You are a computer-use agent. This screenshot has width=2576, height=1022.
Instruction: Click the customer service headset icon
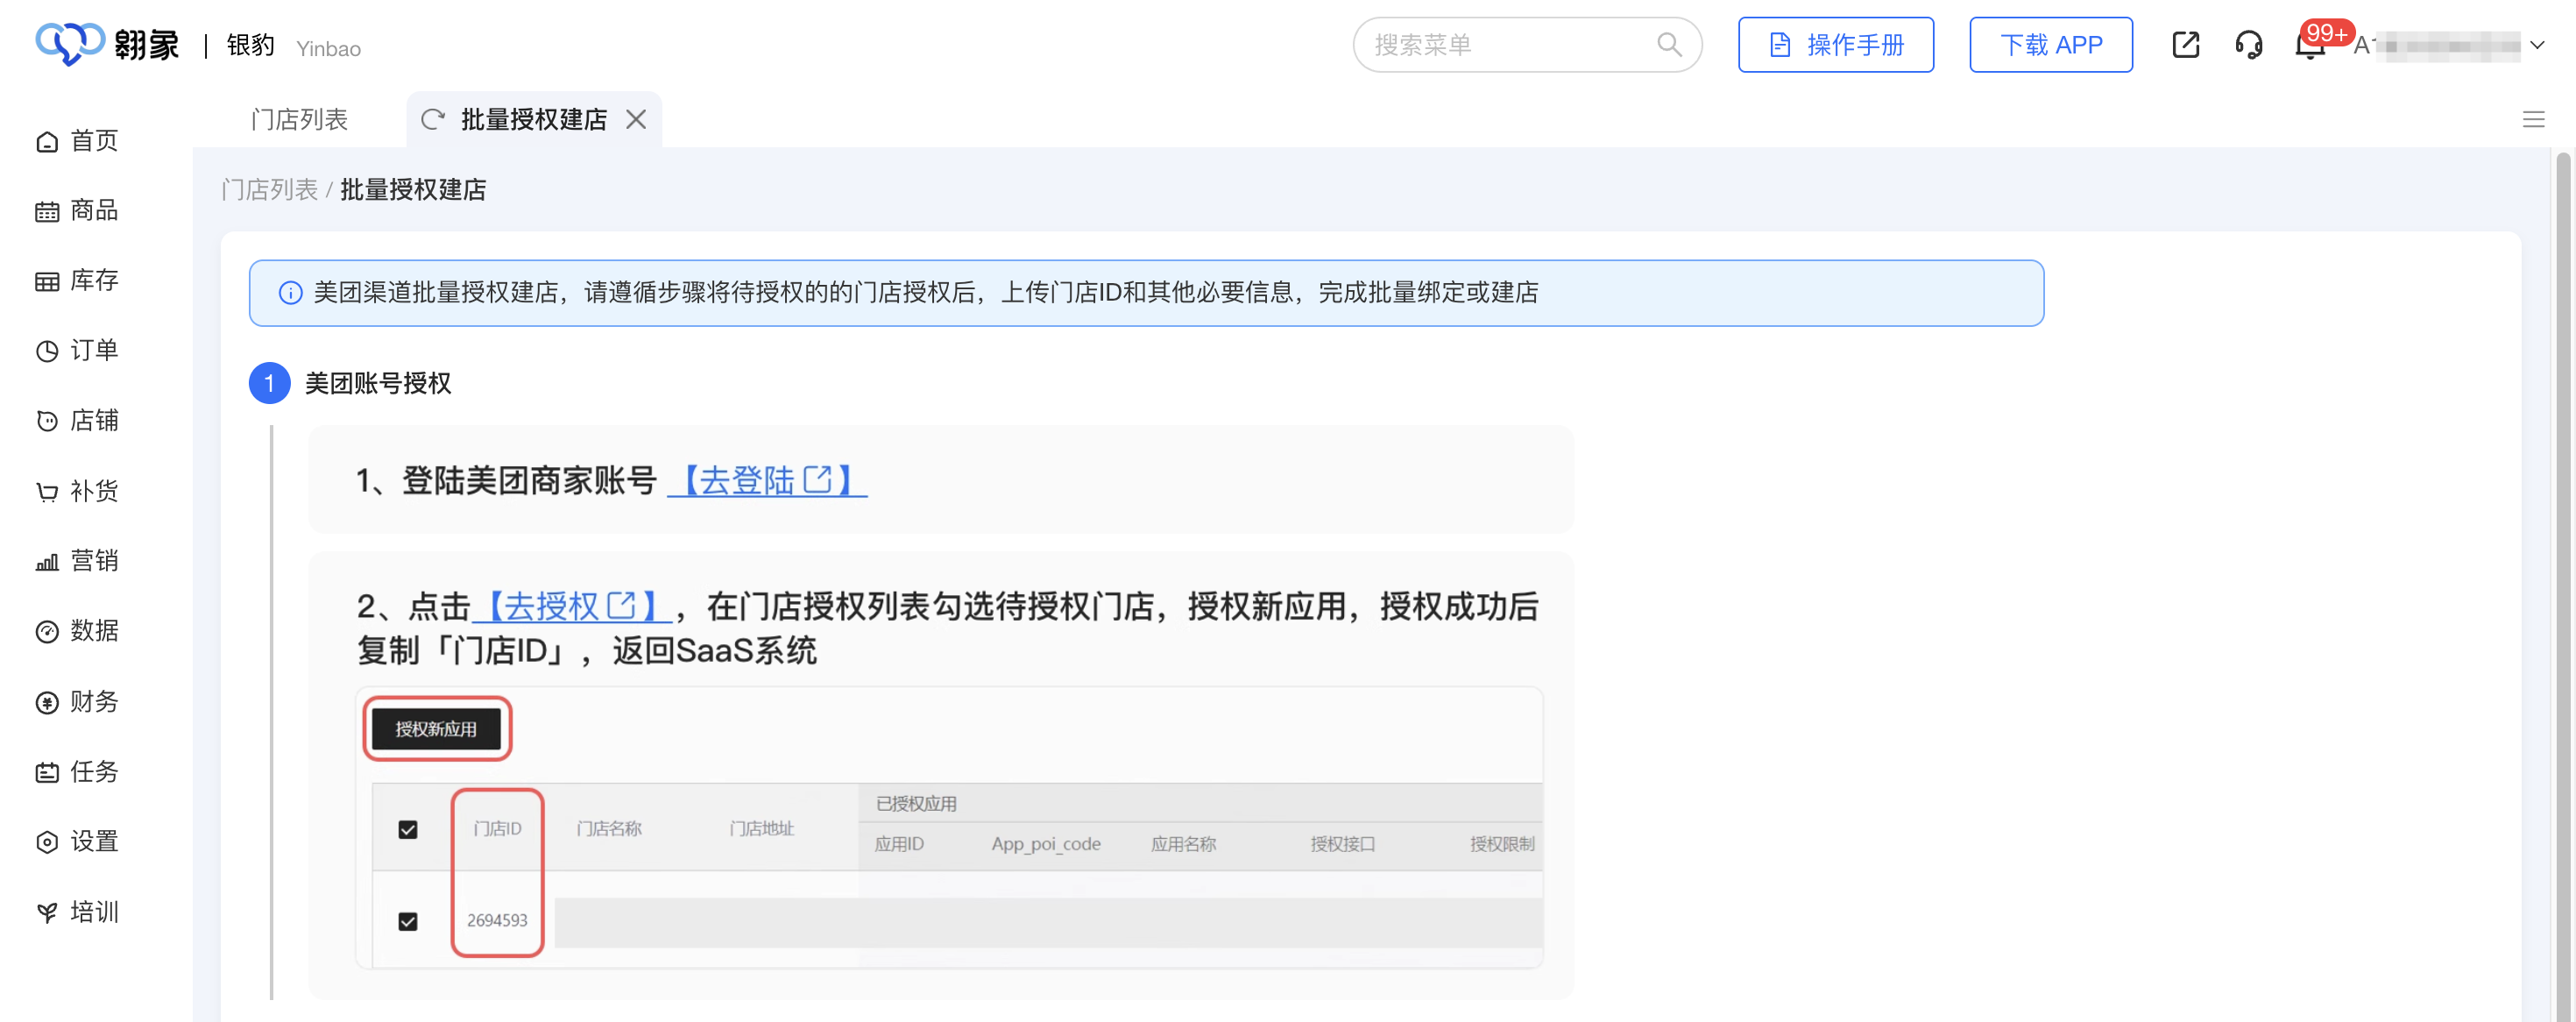click(x=2248, y=45)
